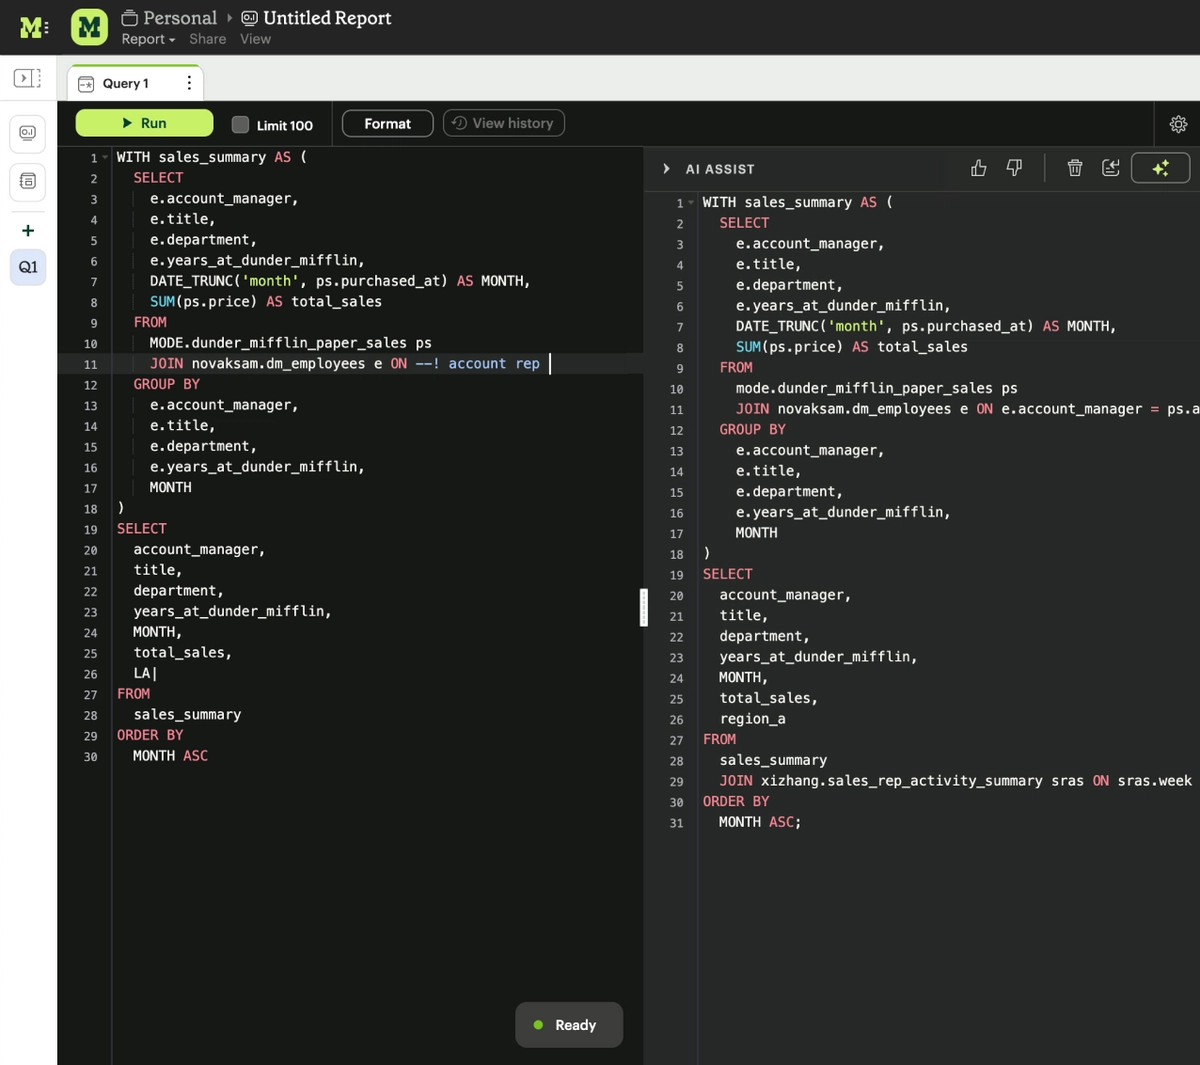The width and height of the screenshot is (1200, 1065).
Task: Enable the Limit 100 checkbox
Action: click(240, 123)
